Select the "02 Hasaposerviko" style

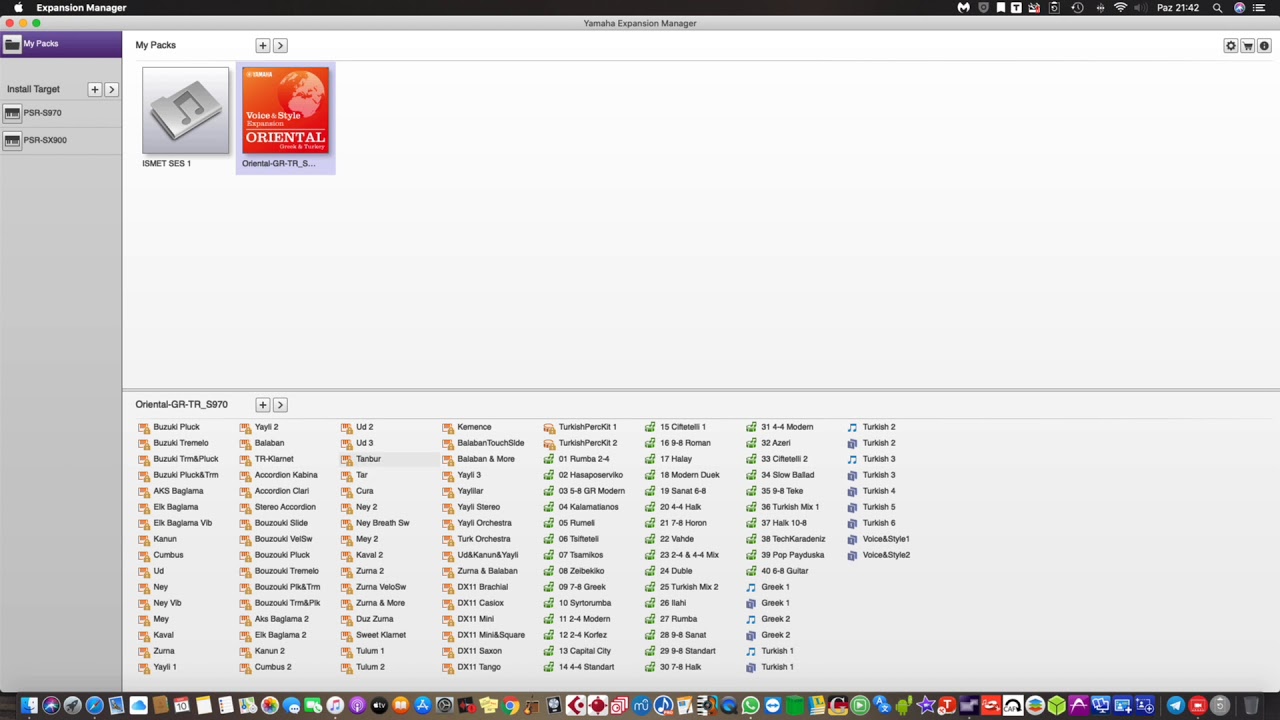click(x=591, y=475)
